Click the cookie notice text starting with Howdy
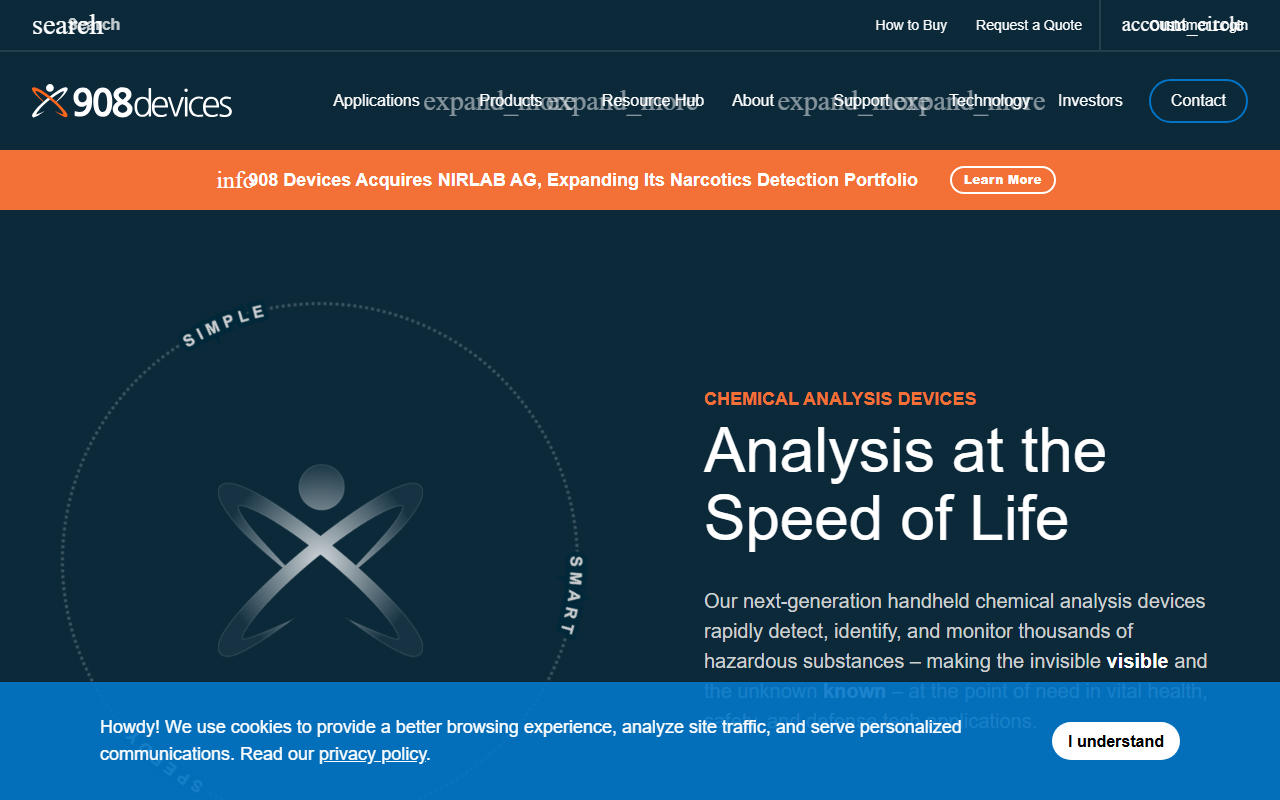Screen dimensions: 1280x800 click(x=531, y=740)
